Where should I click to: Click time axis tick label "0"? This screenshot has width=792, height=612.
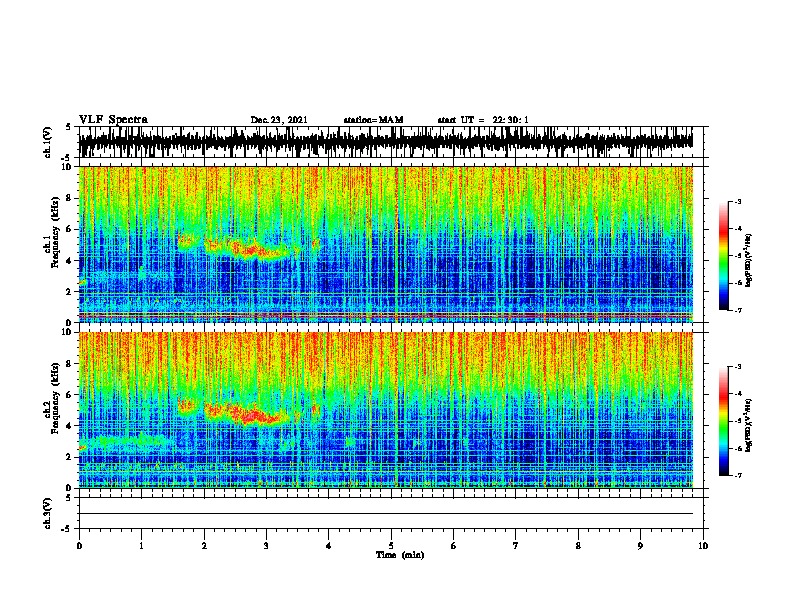pyautogui.click(x=79, y=546)
